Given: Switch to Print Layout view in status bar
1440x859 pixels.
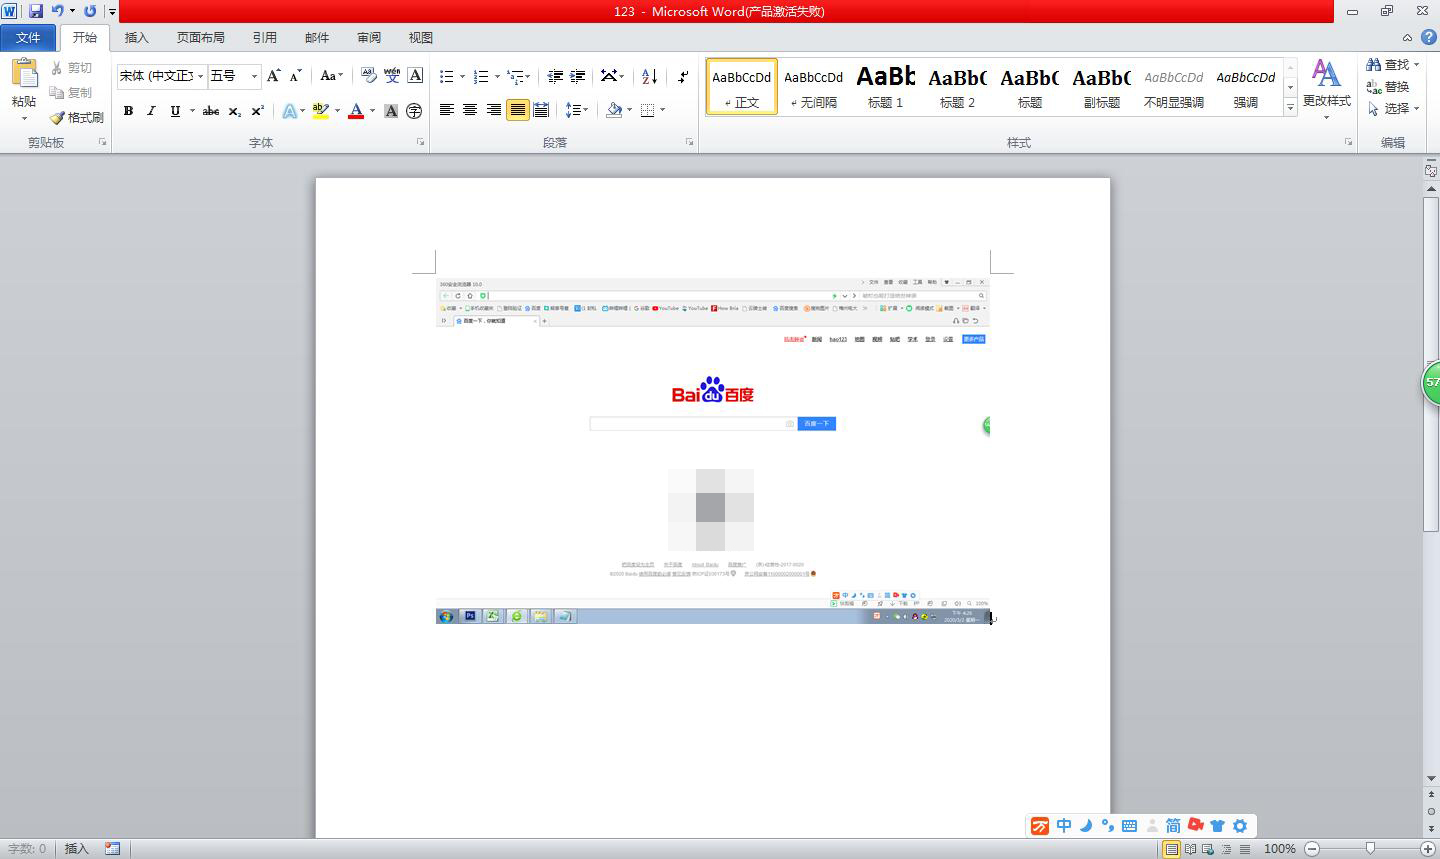Looking at the screenshot, I should (1171, 849).
